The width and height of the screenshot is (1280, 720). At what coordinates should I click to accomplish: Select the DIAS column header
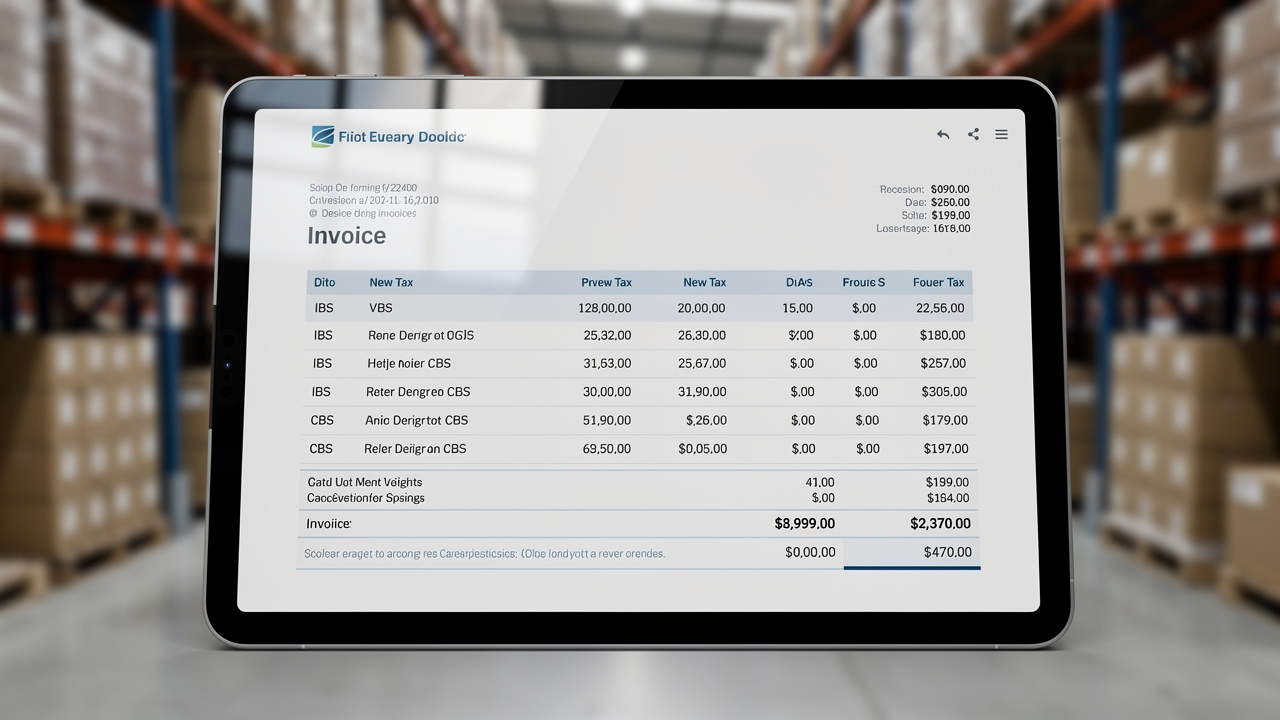click(x=800, y=283)
